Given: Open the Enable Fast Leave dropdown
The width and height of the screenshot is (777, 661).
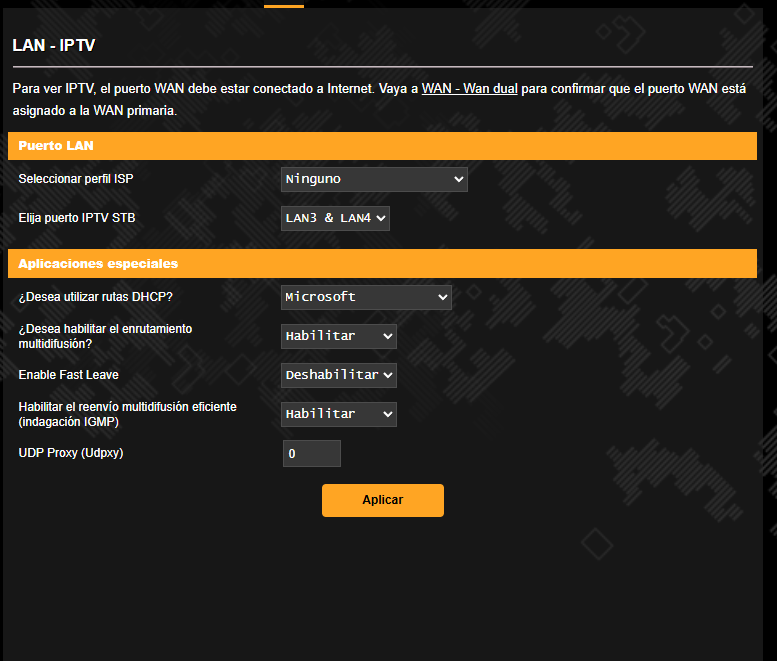Looking at the screenshot, I should [x=338, y=375].
